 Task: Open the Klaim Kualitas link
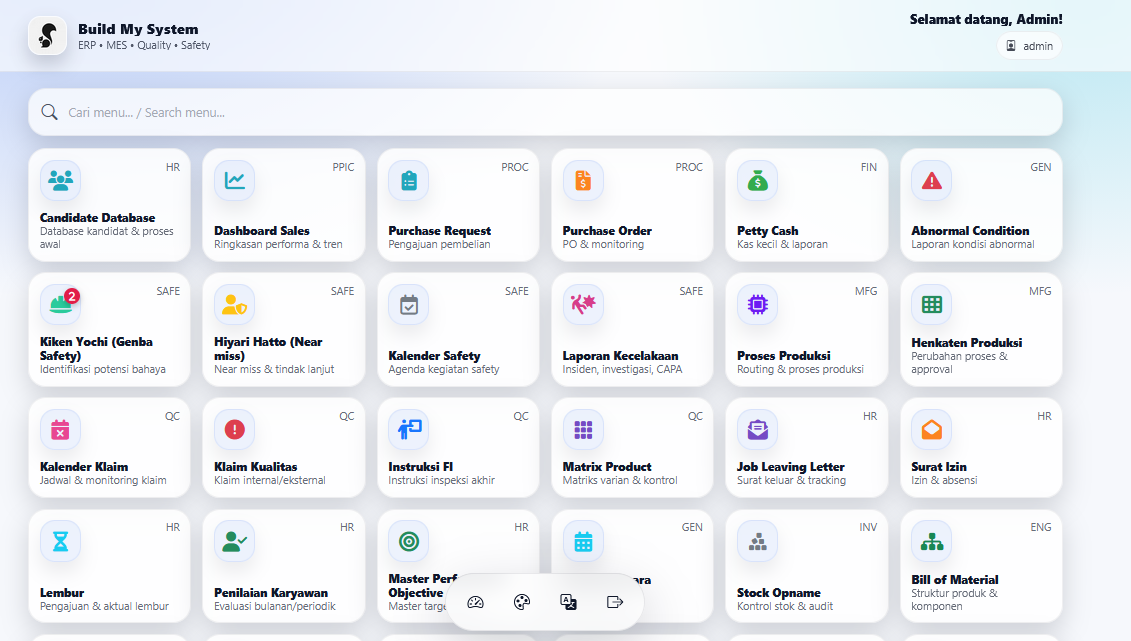coord(256,467)
